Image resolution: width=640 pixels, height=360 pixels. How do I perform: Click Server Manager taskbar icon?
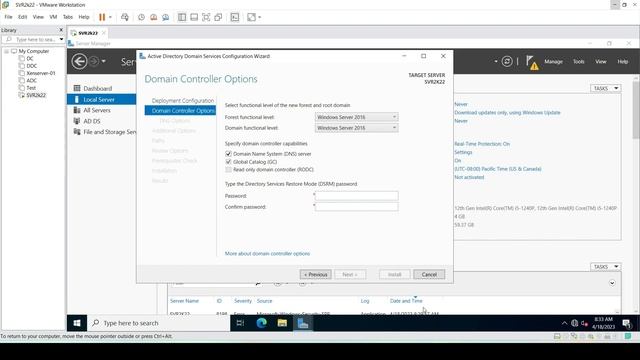click(x=303, y=323)
